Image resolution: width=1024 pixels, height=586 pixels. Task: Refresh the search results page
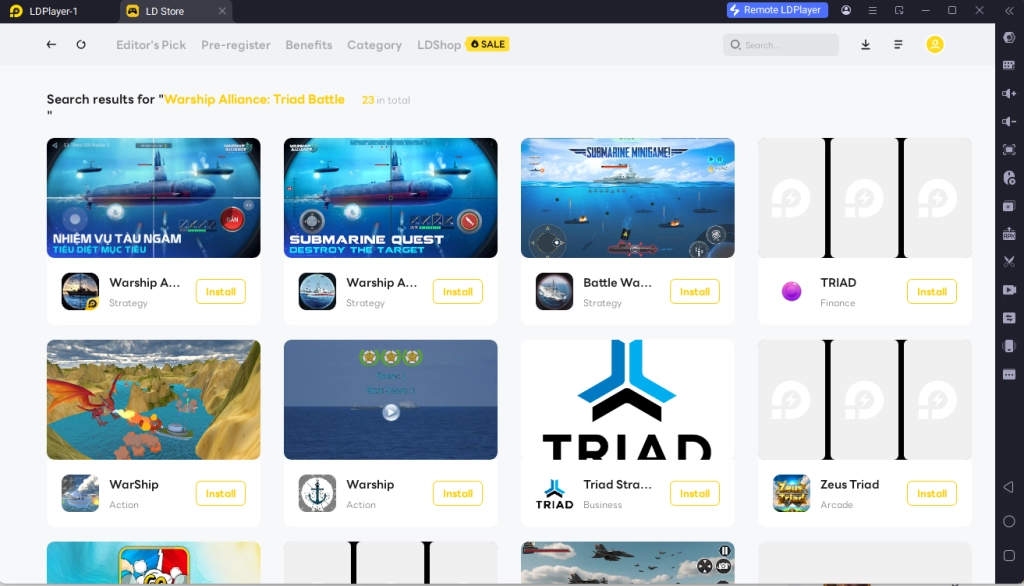coord(81,45)
